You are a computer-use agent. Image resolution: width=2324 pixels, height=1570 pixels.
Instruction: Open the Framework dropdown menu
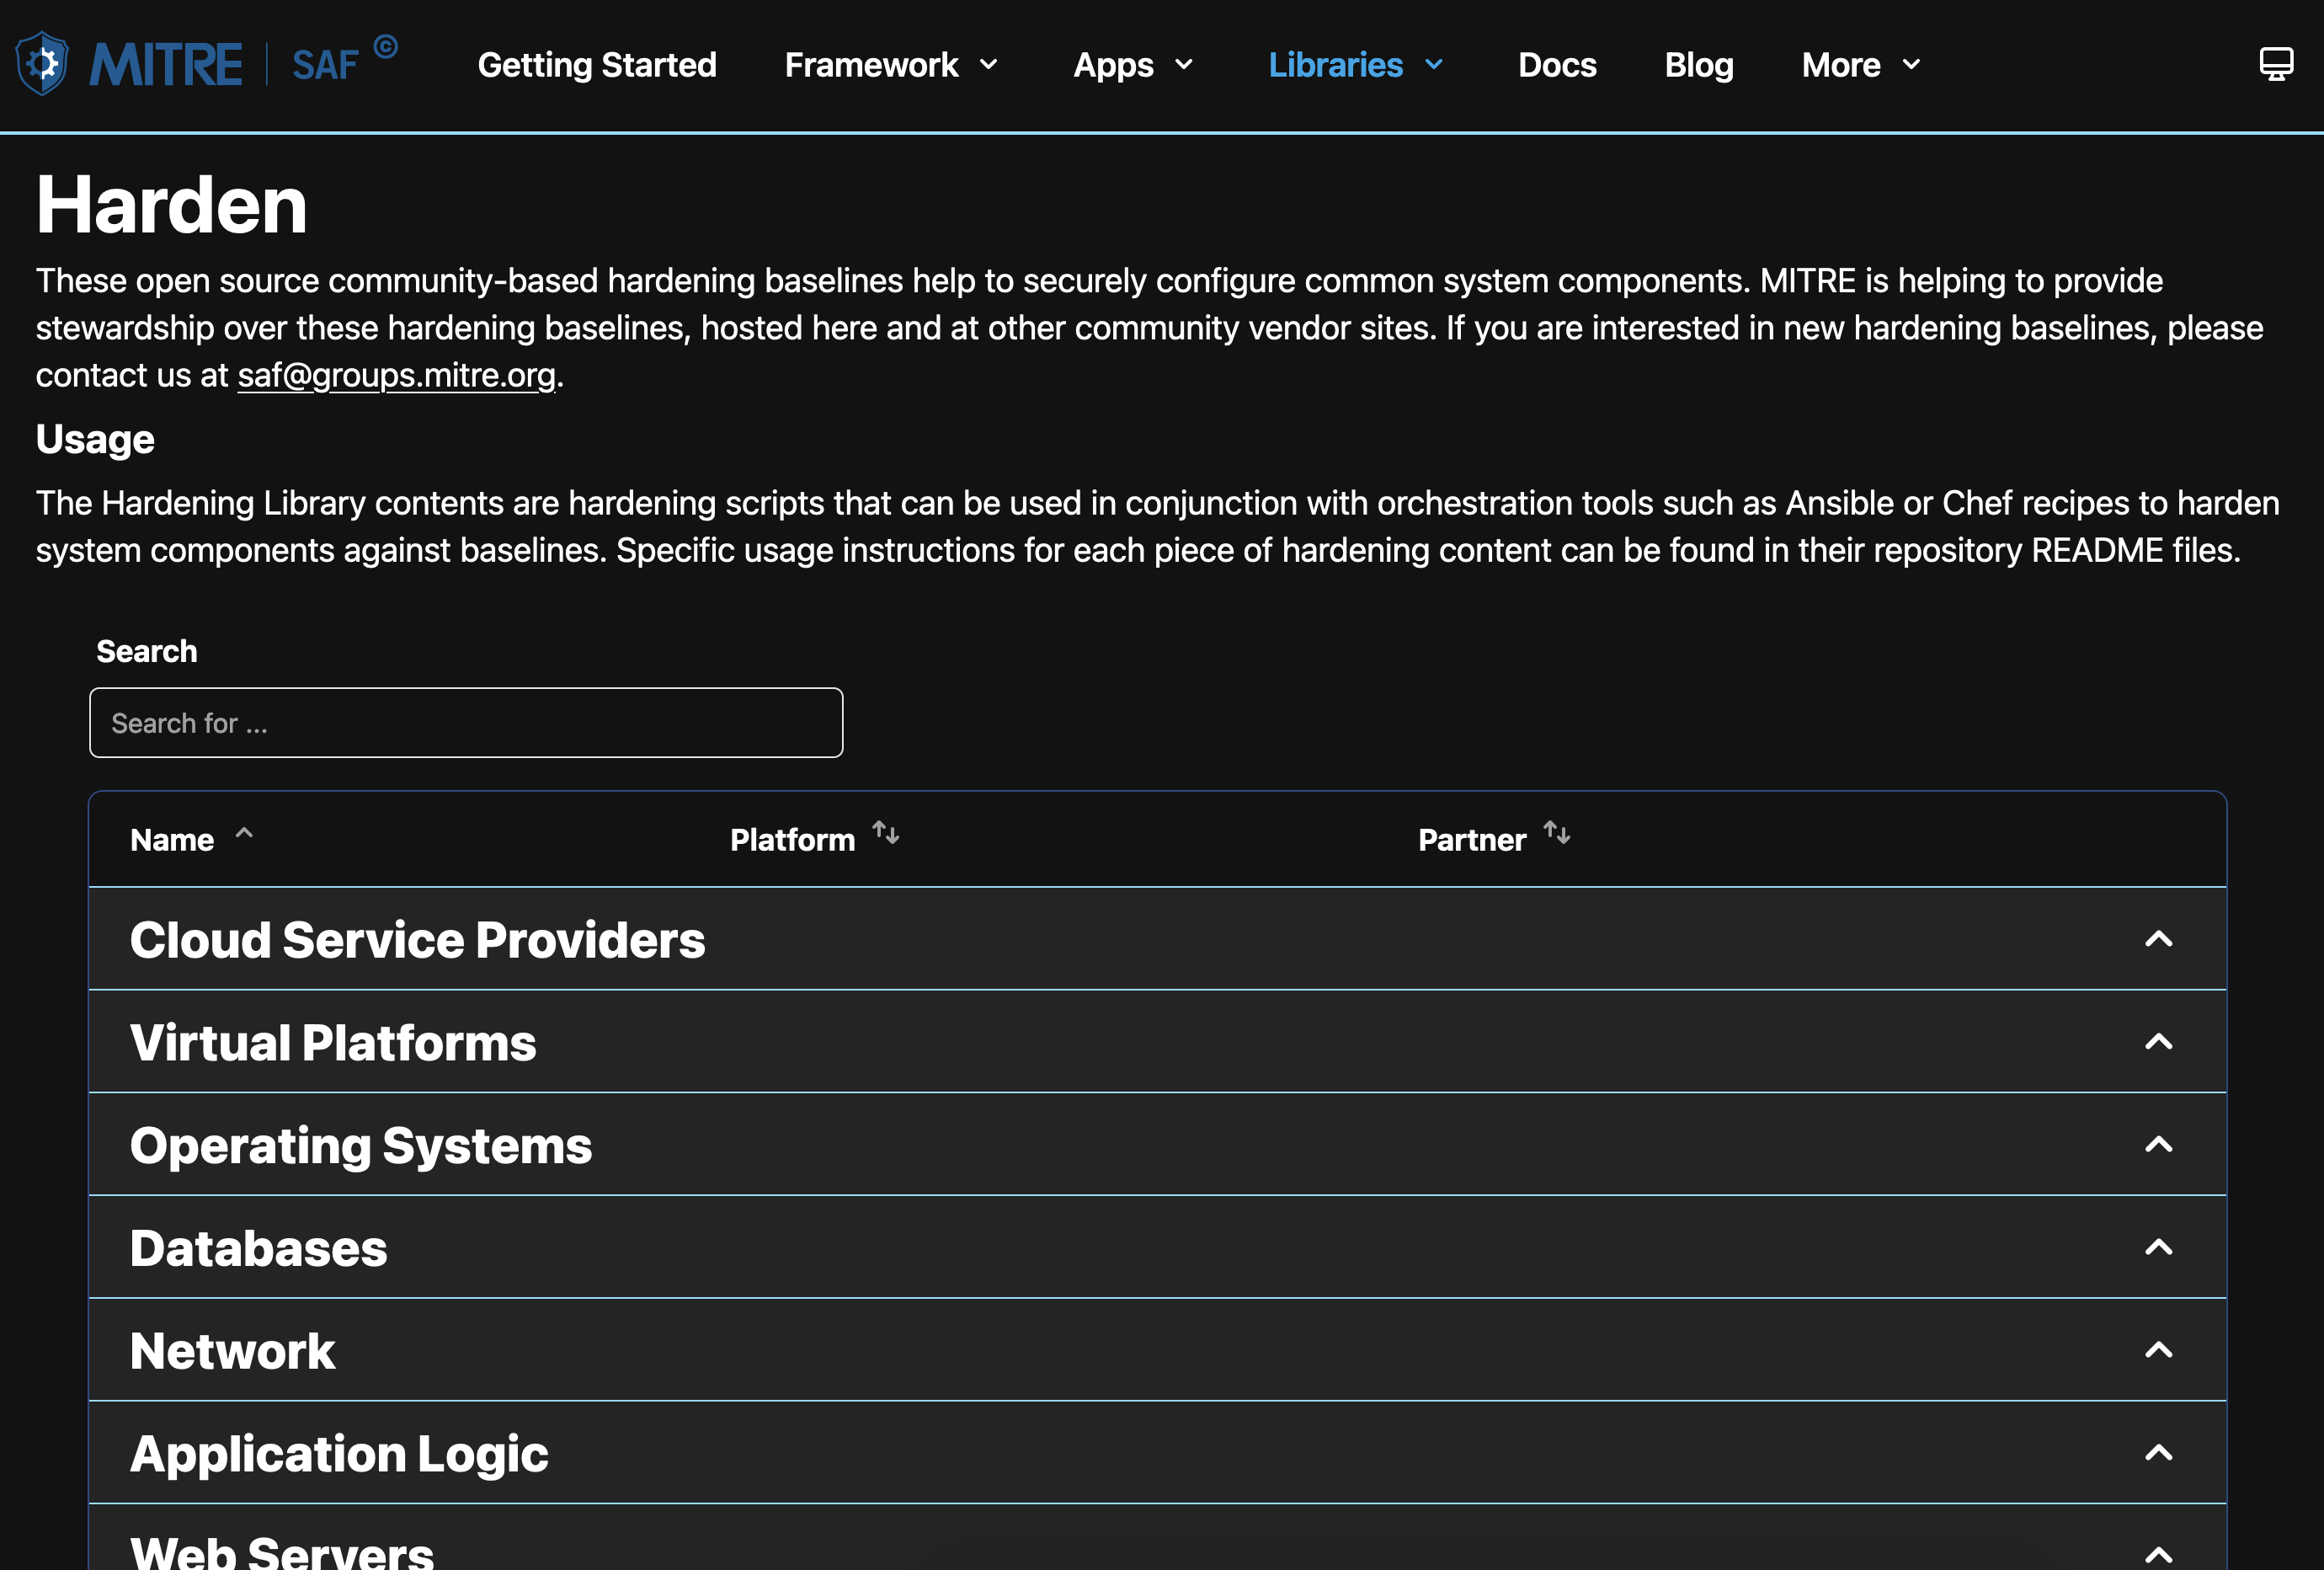pos(893,65)
